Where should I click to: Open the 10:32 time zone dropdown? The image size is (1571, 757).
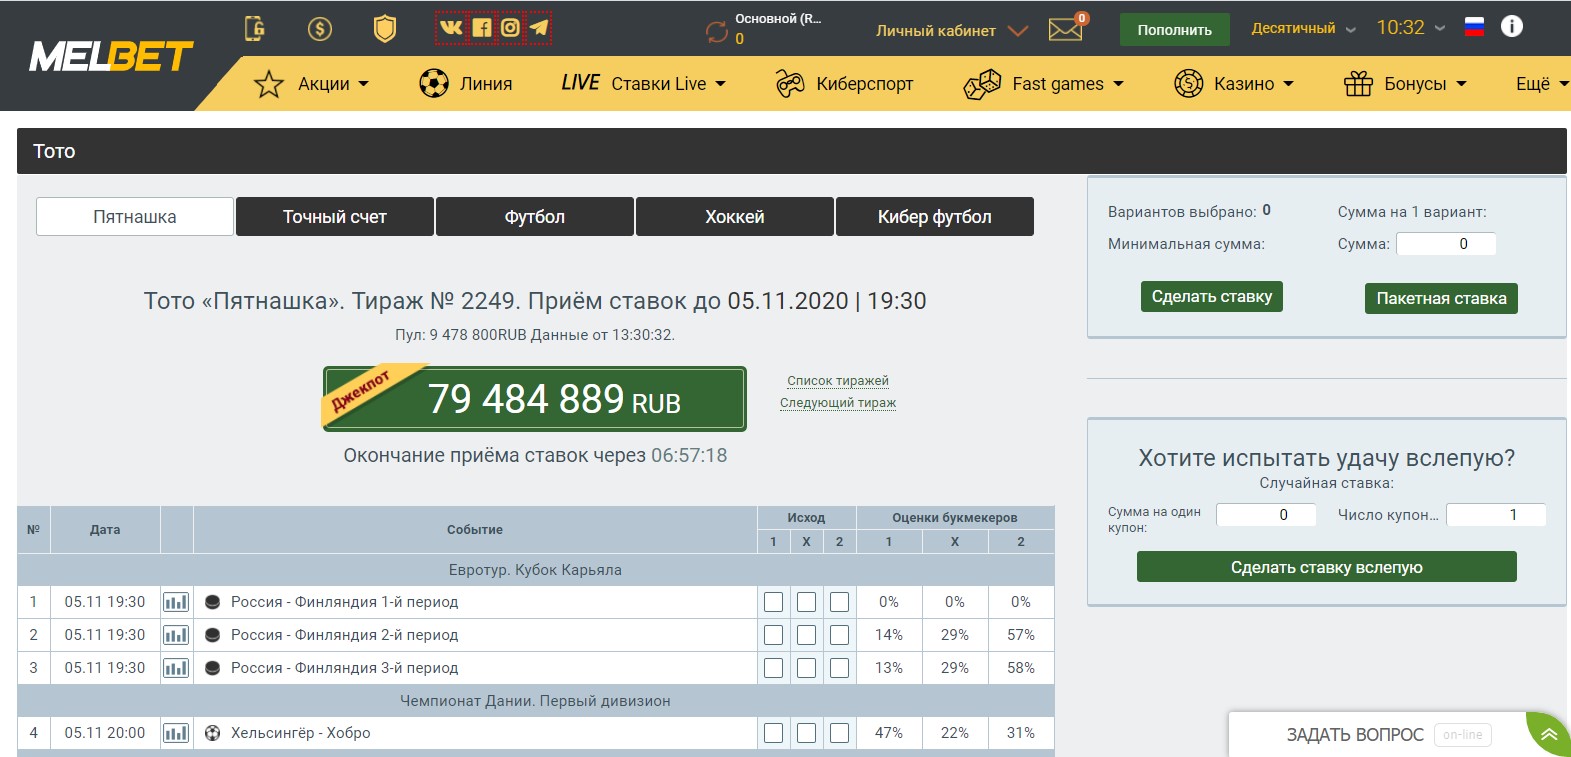click(x=1410, y=28)
